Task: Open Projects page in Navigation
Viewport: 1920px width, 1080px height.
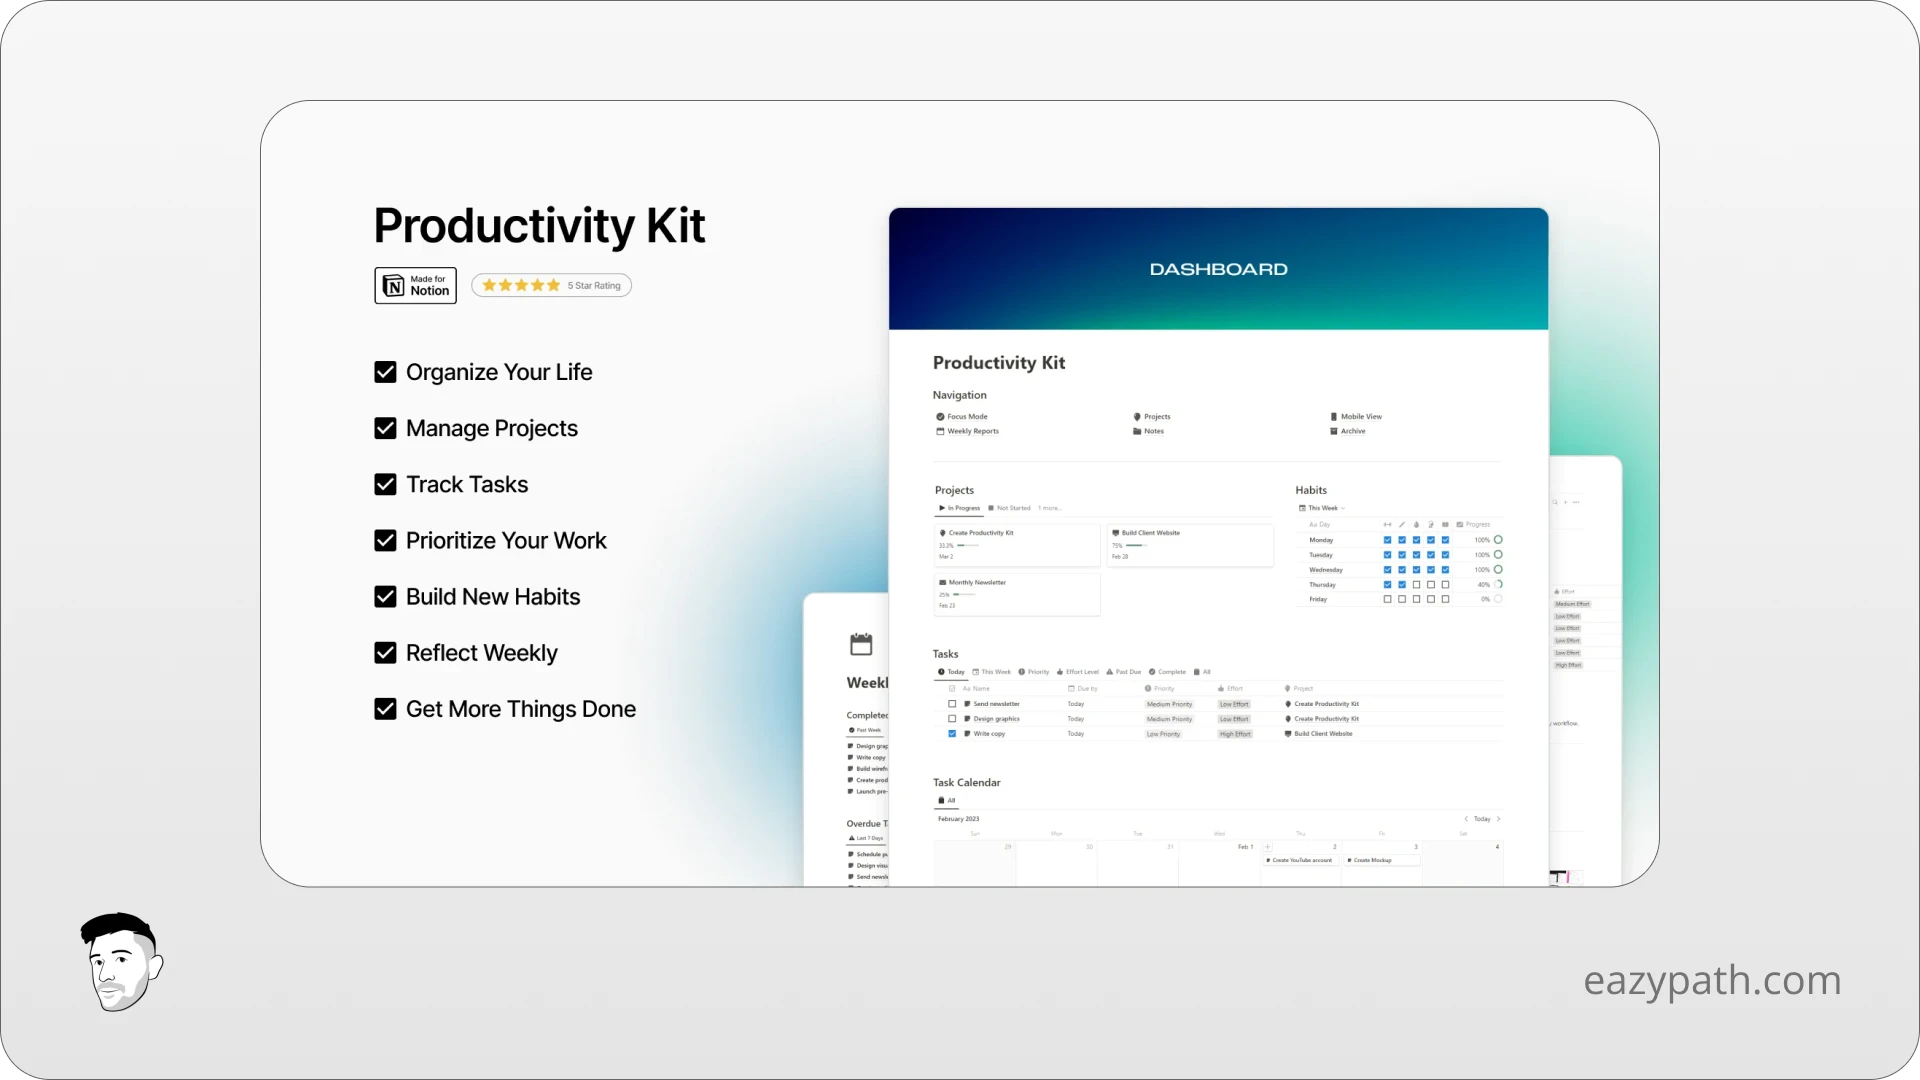Action: (x=1151, y=417)
